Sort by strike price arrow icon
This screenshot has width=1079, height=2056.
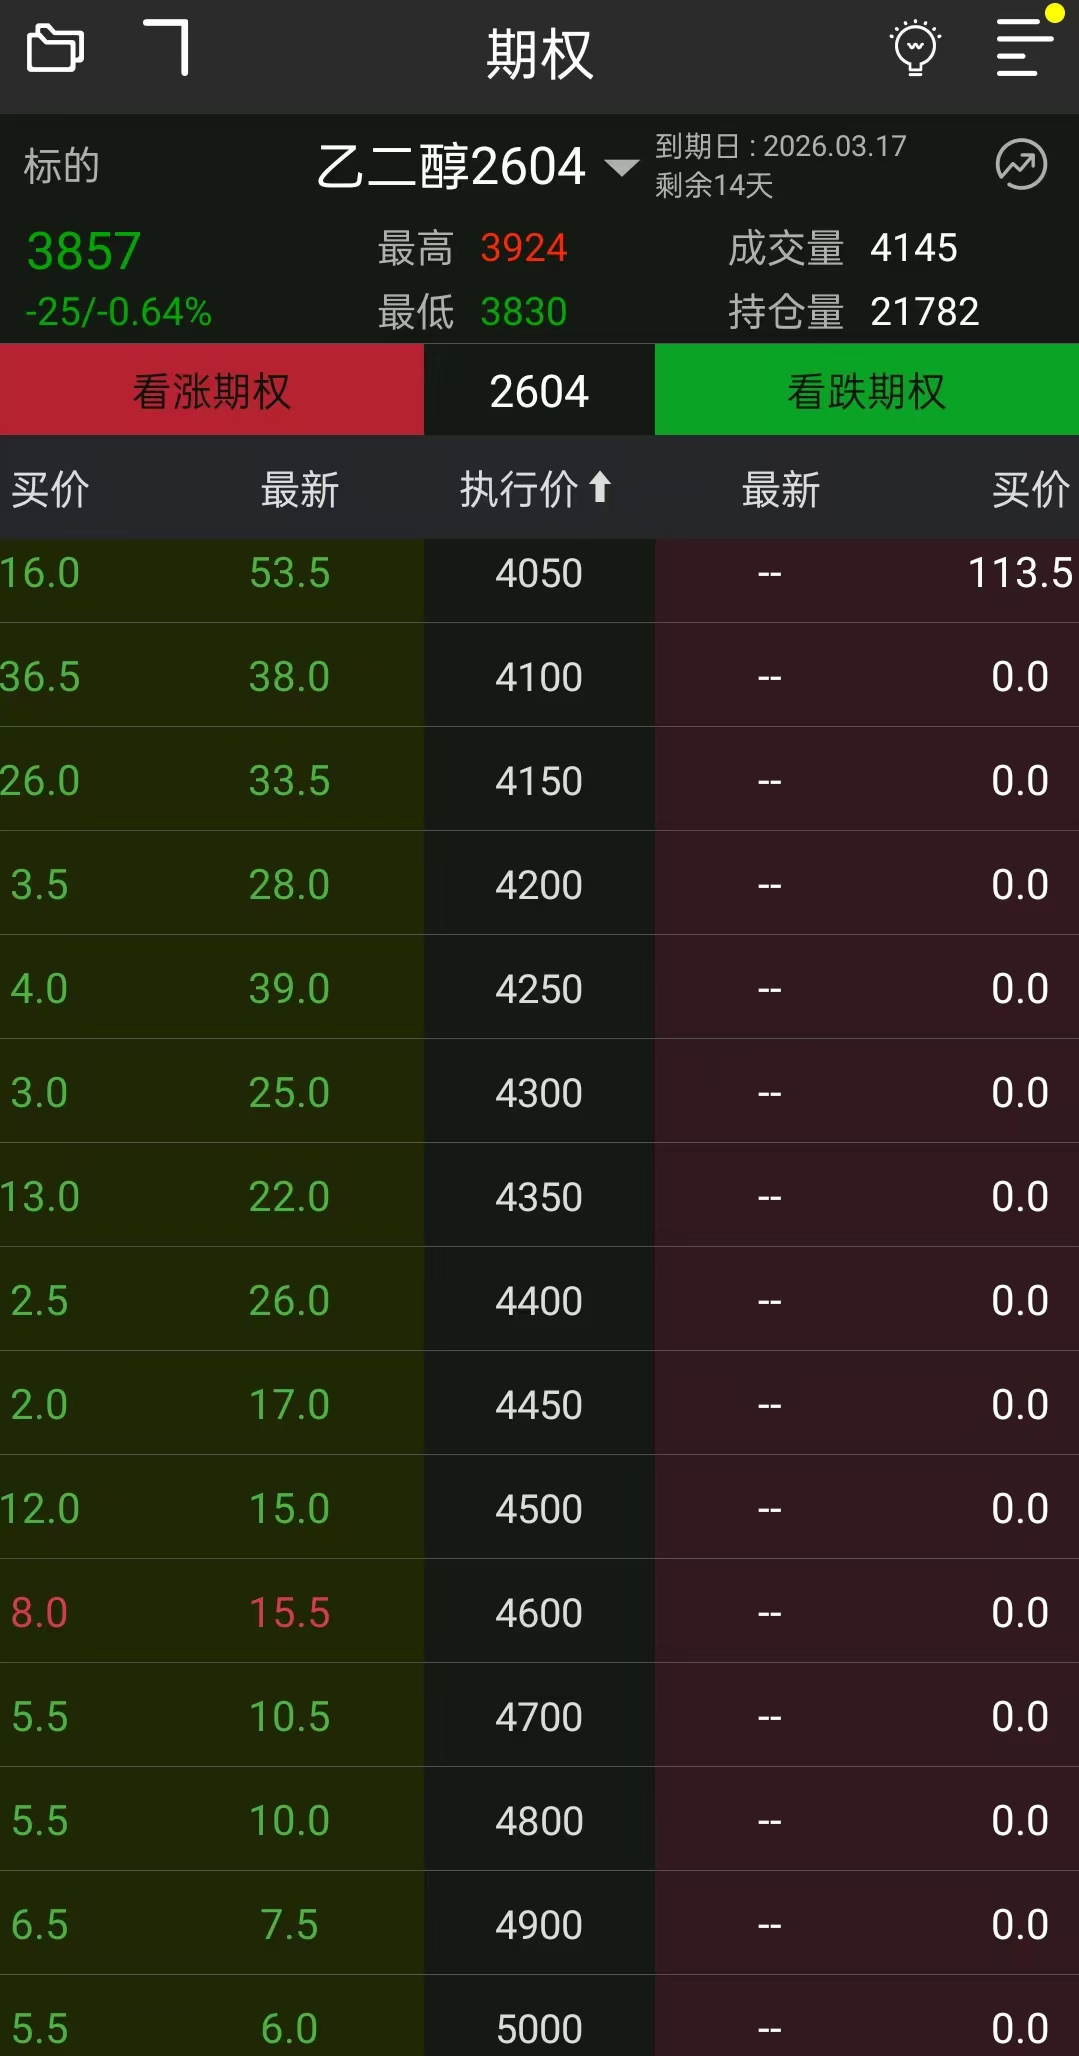tap(600, 488)
